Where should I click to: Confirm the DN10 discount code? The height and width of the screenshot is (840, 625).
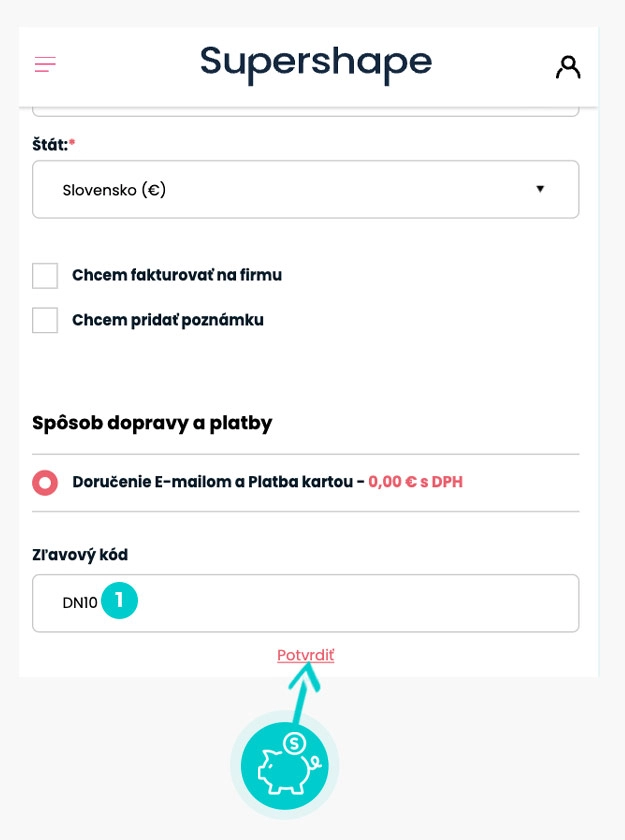click(x=305, y=655)
